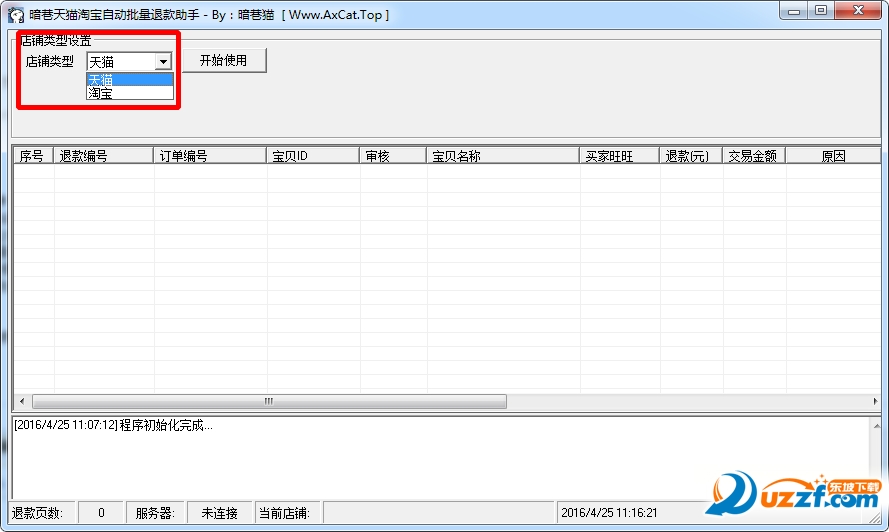Close the application window

click(858, 10)
